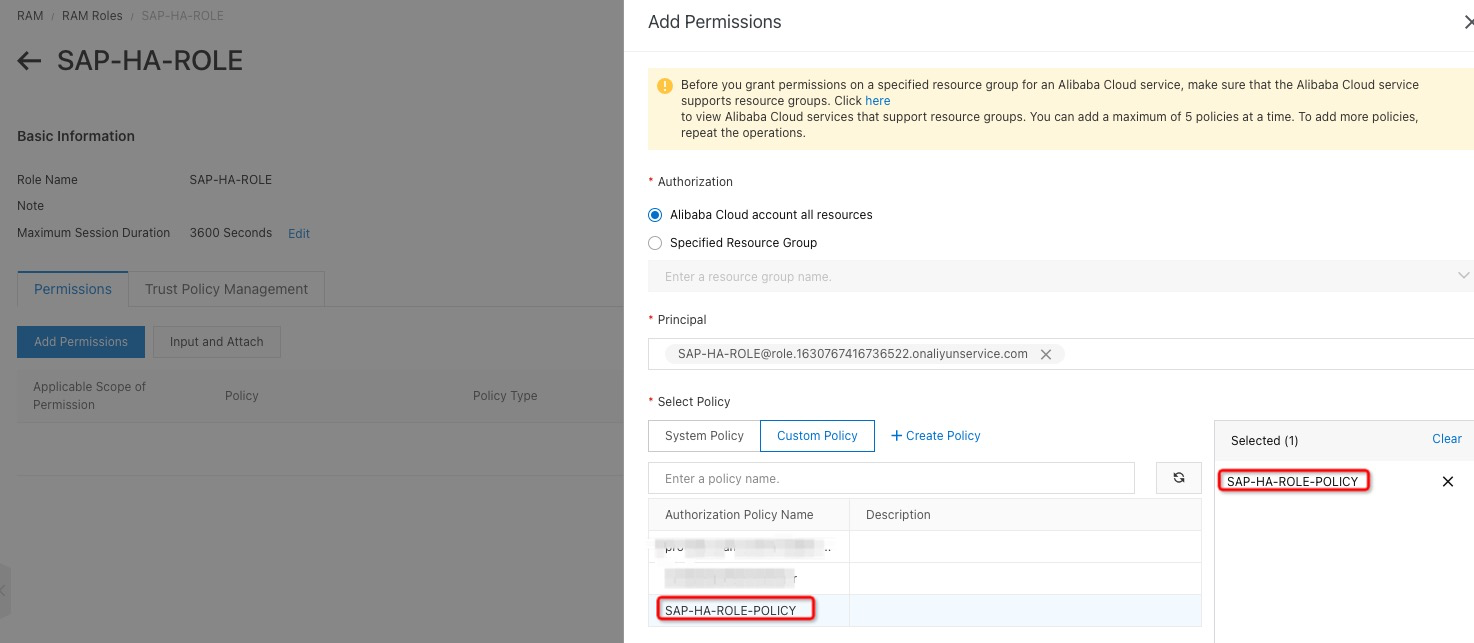
Task: Click the warning icon in the notice banner
Action: [x=664, y=85]
